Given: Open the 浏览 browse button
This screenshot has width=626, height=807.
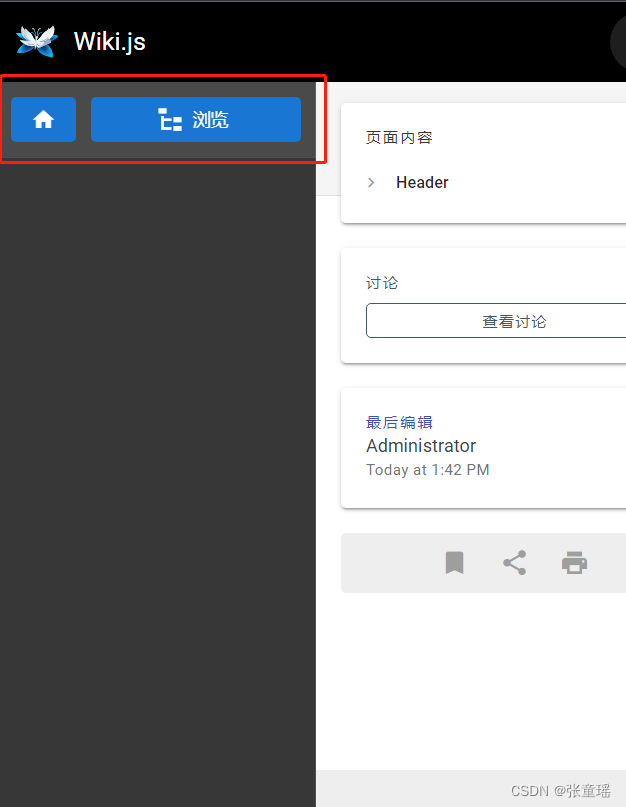Looking at the screenshot, I should pos(196,119).
